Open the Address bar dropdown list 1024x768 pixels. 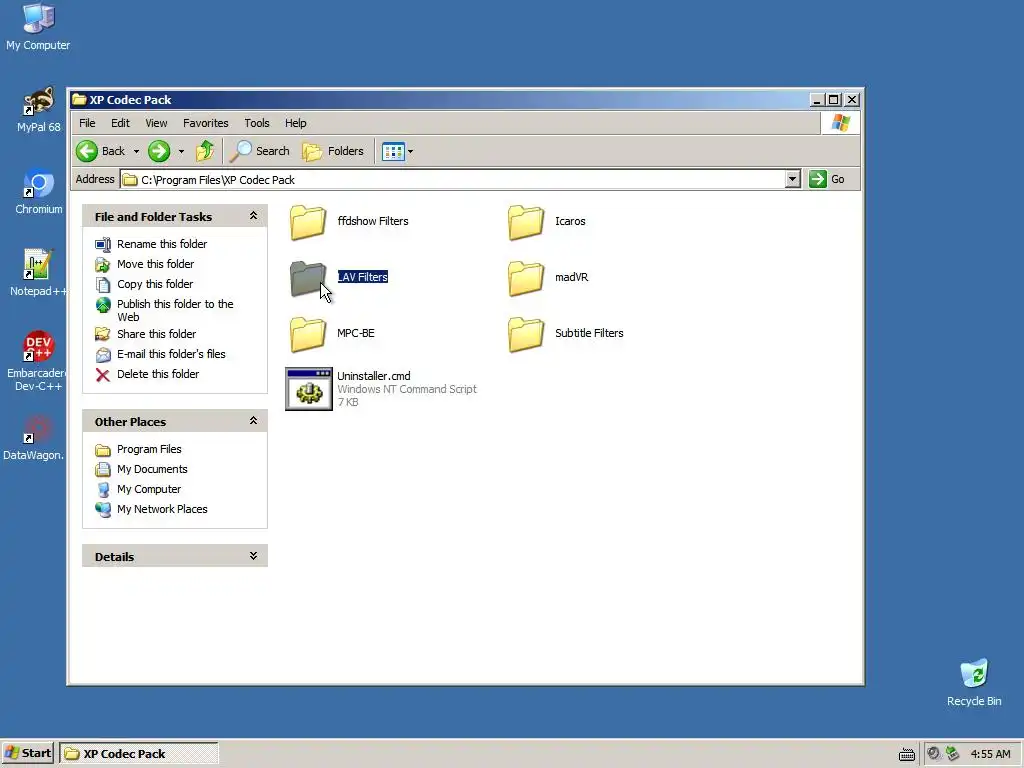click(x=792, y=180)
